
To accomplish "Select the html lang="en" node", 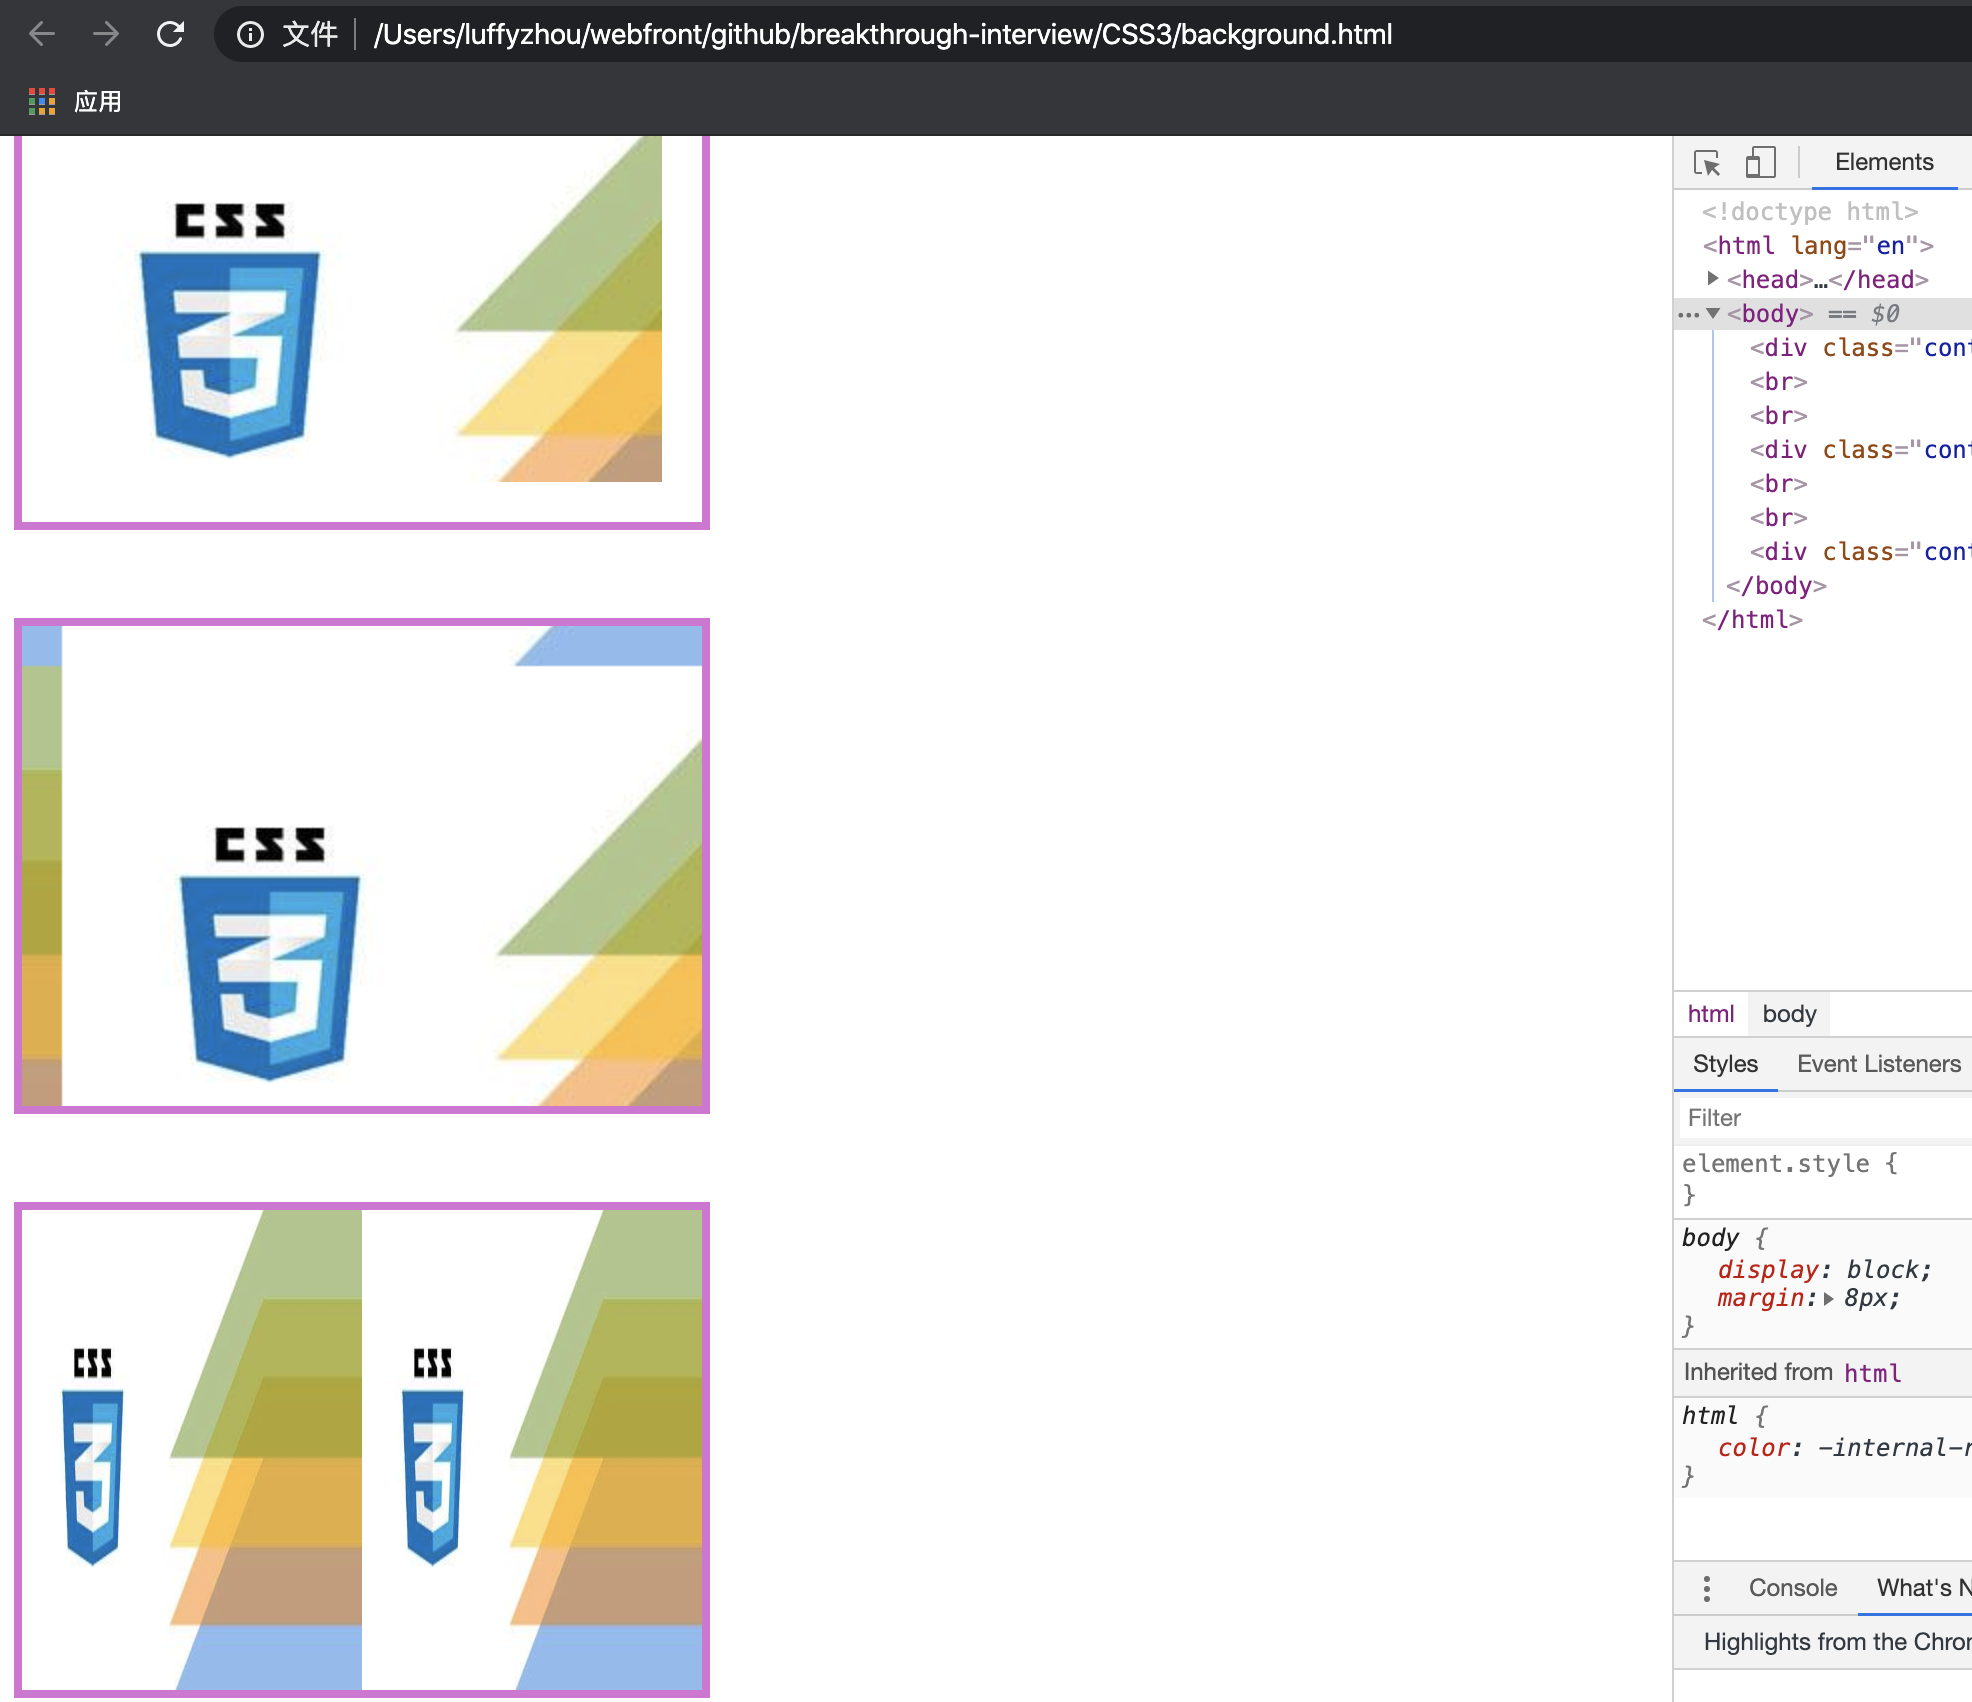I will point(1818,246).
